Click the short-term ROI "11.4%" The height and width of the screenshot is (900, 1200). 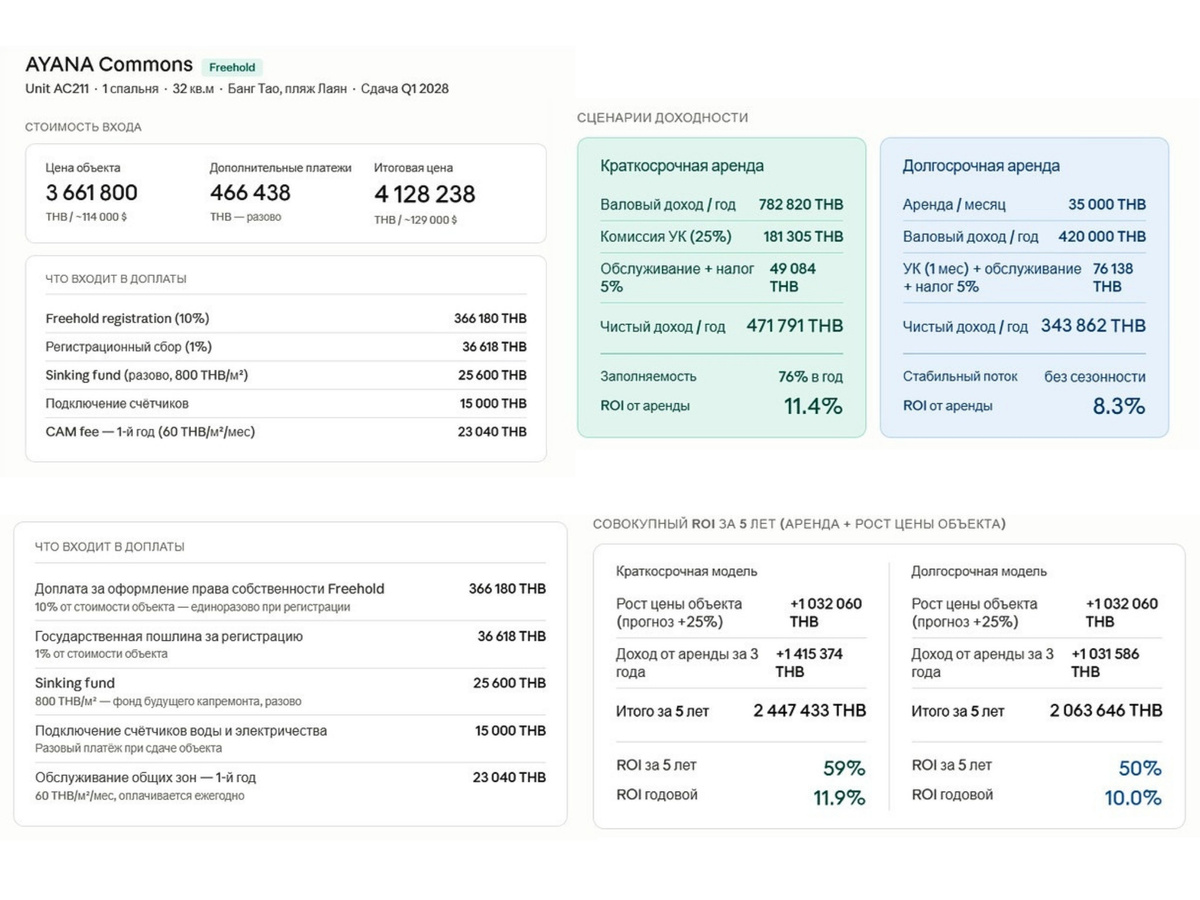(x=813, y=406)
